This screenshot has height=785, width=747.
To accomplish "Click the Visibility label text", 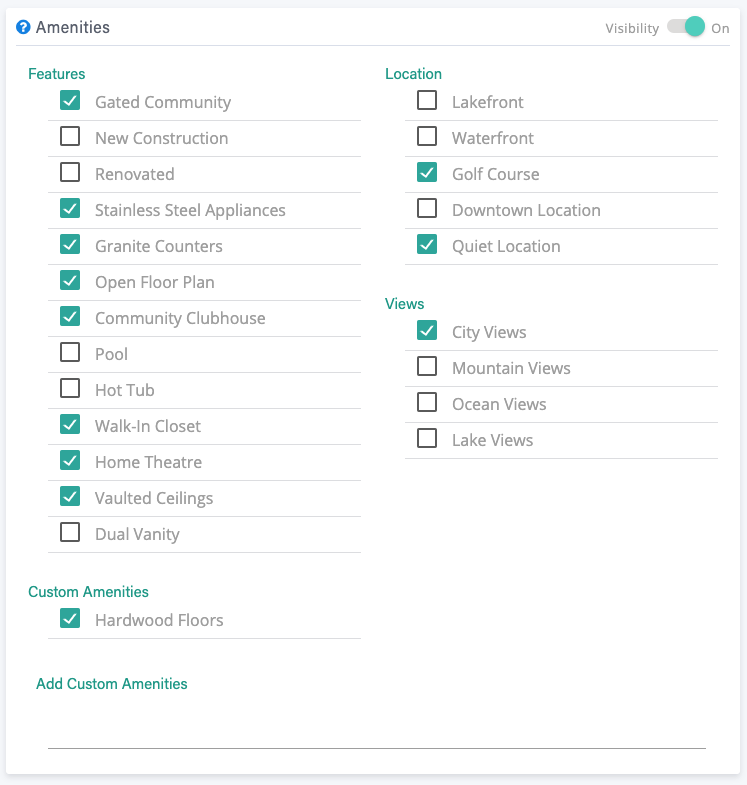I will point(632,29).
